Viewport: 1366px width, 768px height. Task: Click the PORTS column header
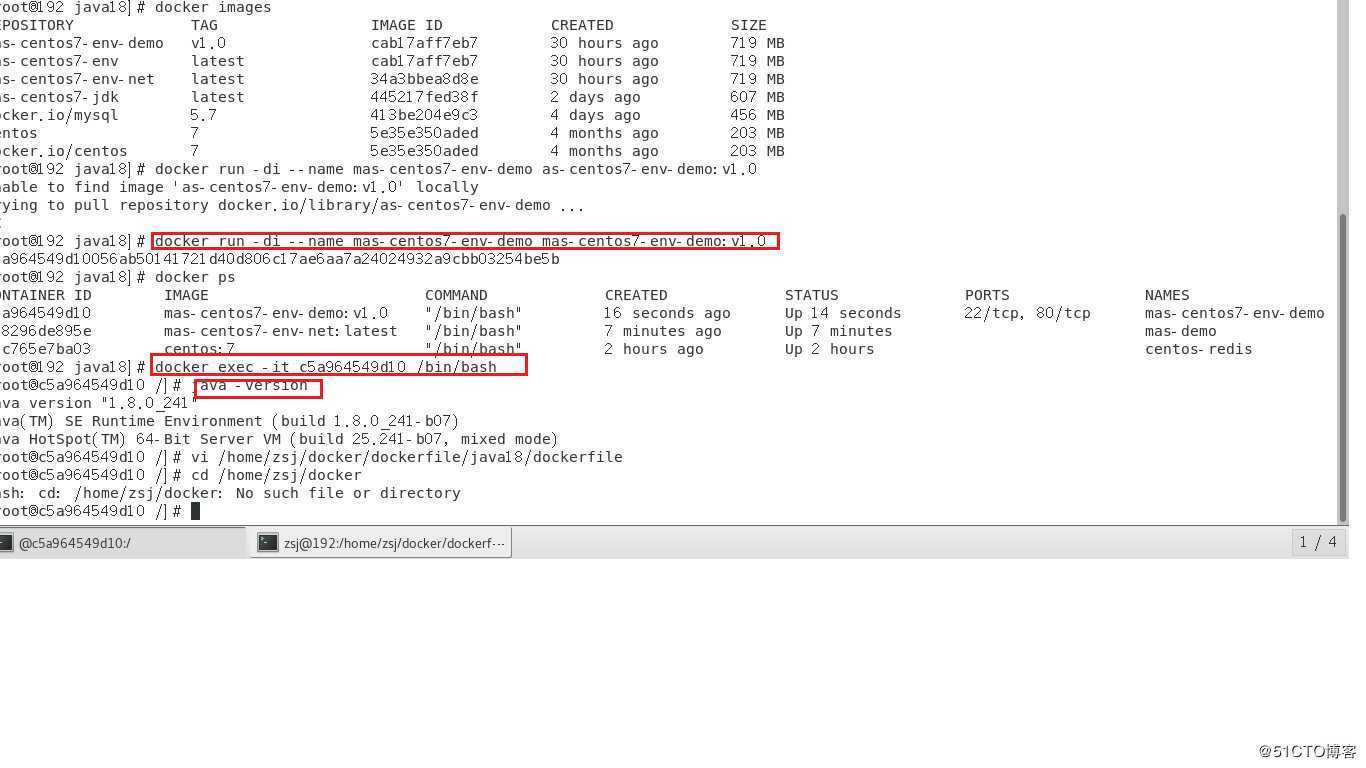(x=987, y=295)
